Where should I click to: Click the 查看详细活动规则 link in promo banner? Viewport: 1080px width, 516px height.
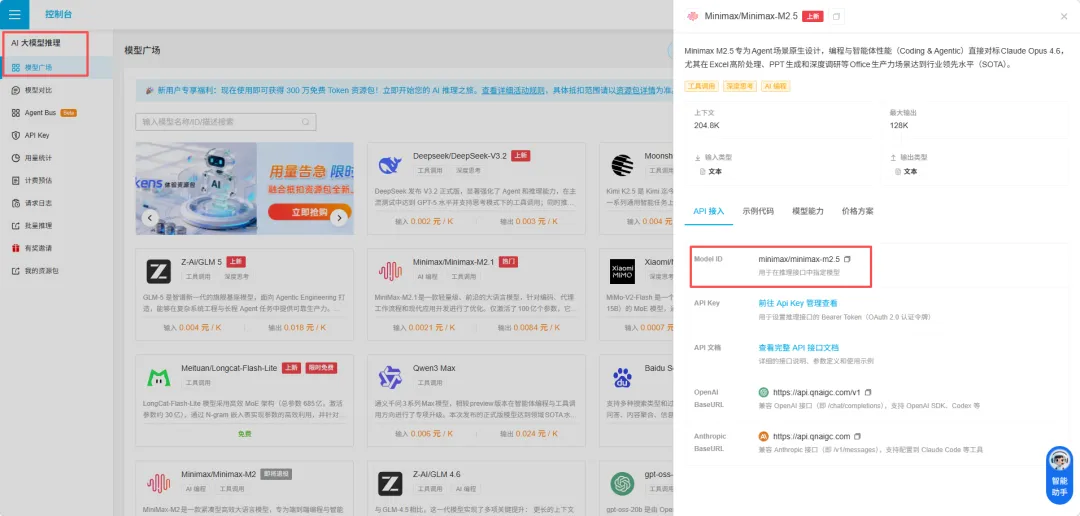[513, 90]
